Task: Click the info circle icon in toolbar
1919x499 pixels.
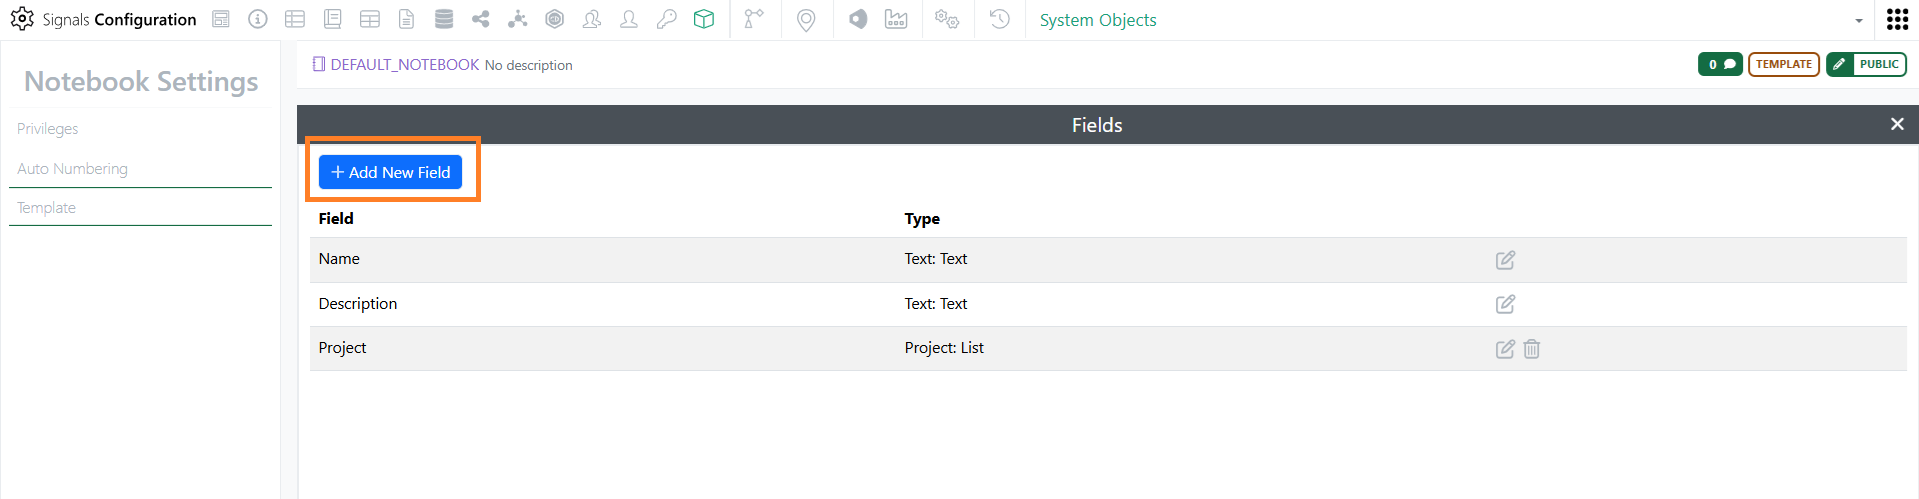Action: click(x=258, y=19)
